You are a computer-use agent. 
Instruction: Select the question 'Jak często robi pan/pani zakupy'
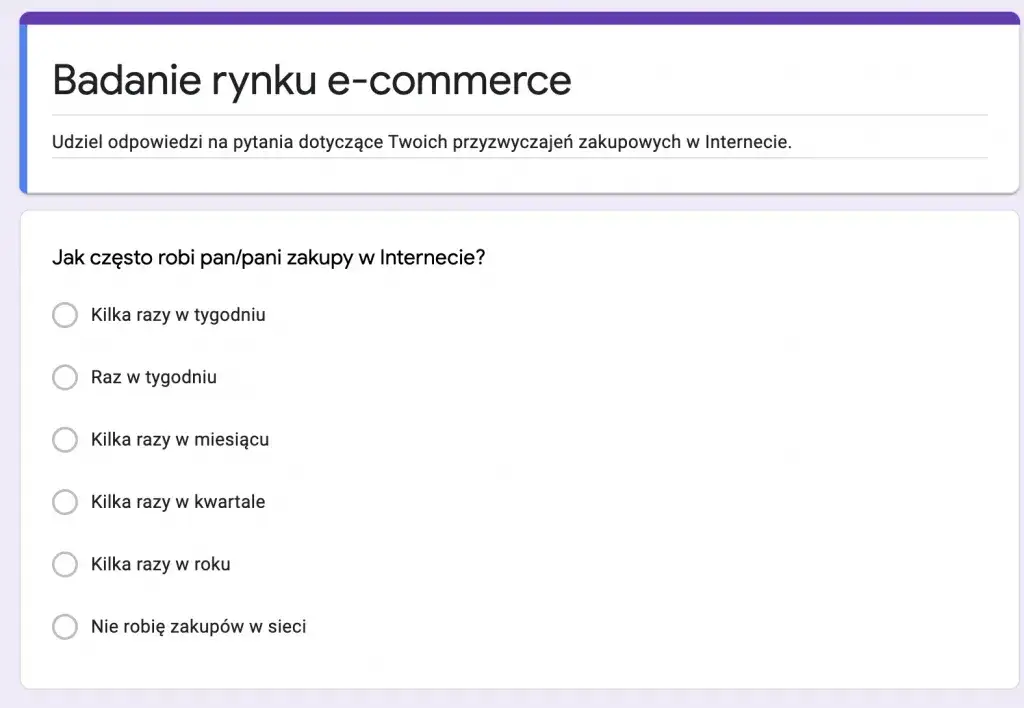(268, 257)
